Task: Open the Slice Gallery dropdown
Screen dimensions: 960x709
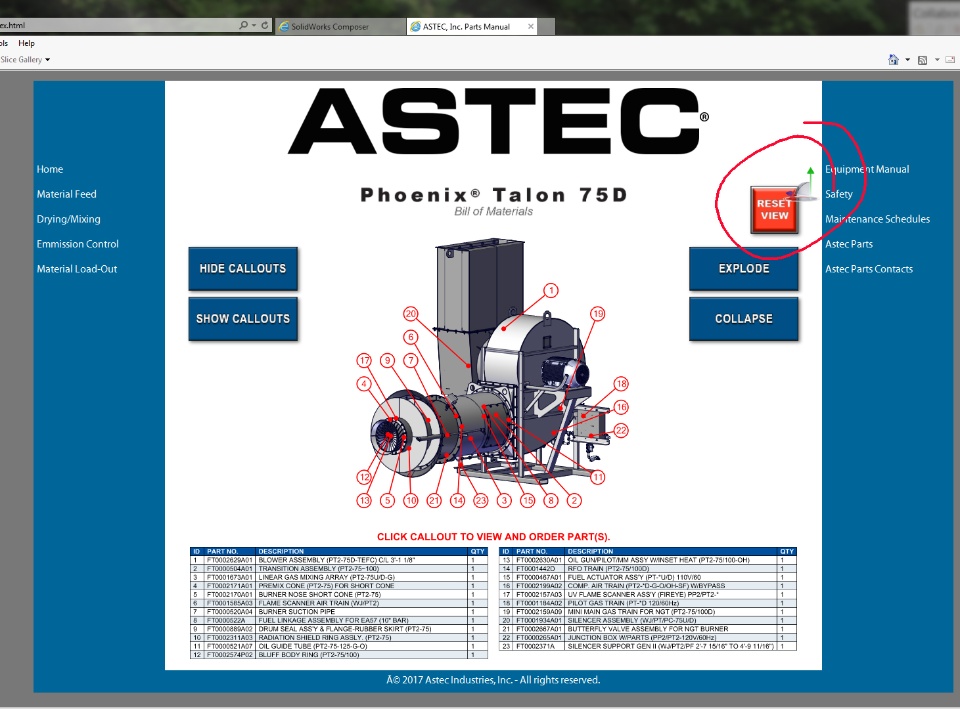Action: click(x=25, y=59)
